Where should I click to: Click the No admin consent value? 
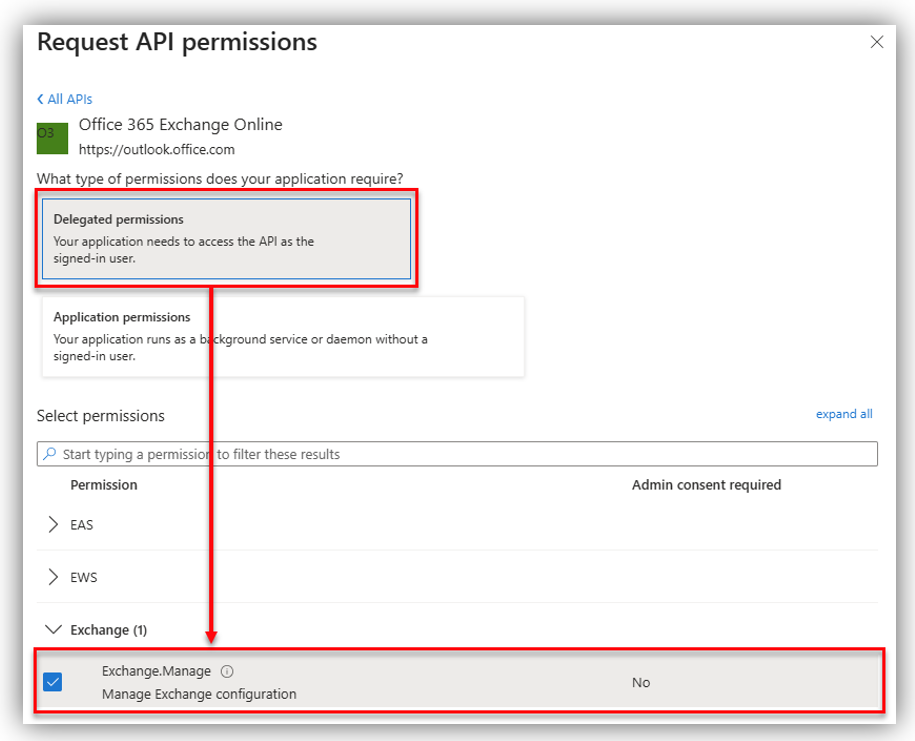pyautogui.click(x=641, y=682)
